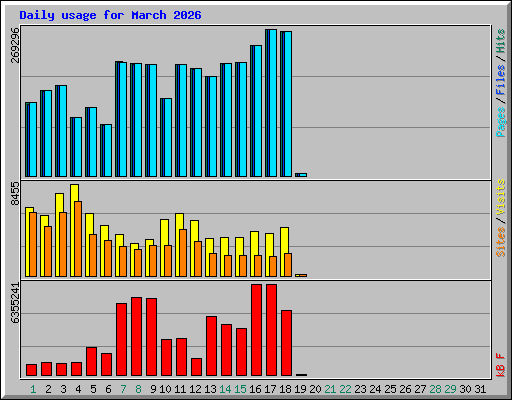Click day 4 on the x-axis
Screen dimensions: 512x400
(78, 389)
